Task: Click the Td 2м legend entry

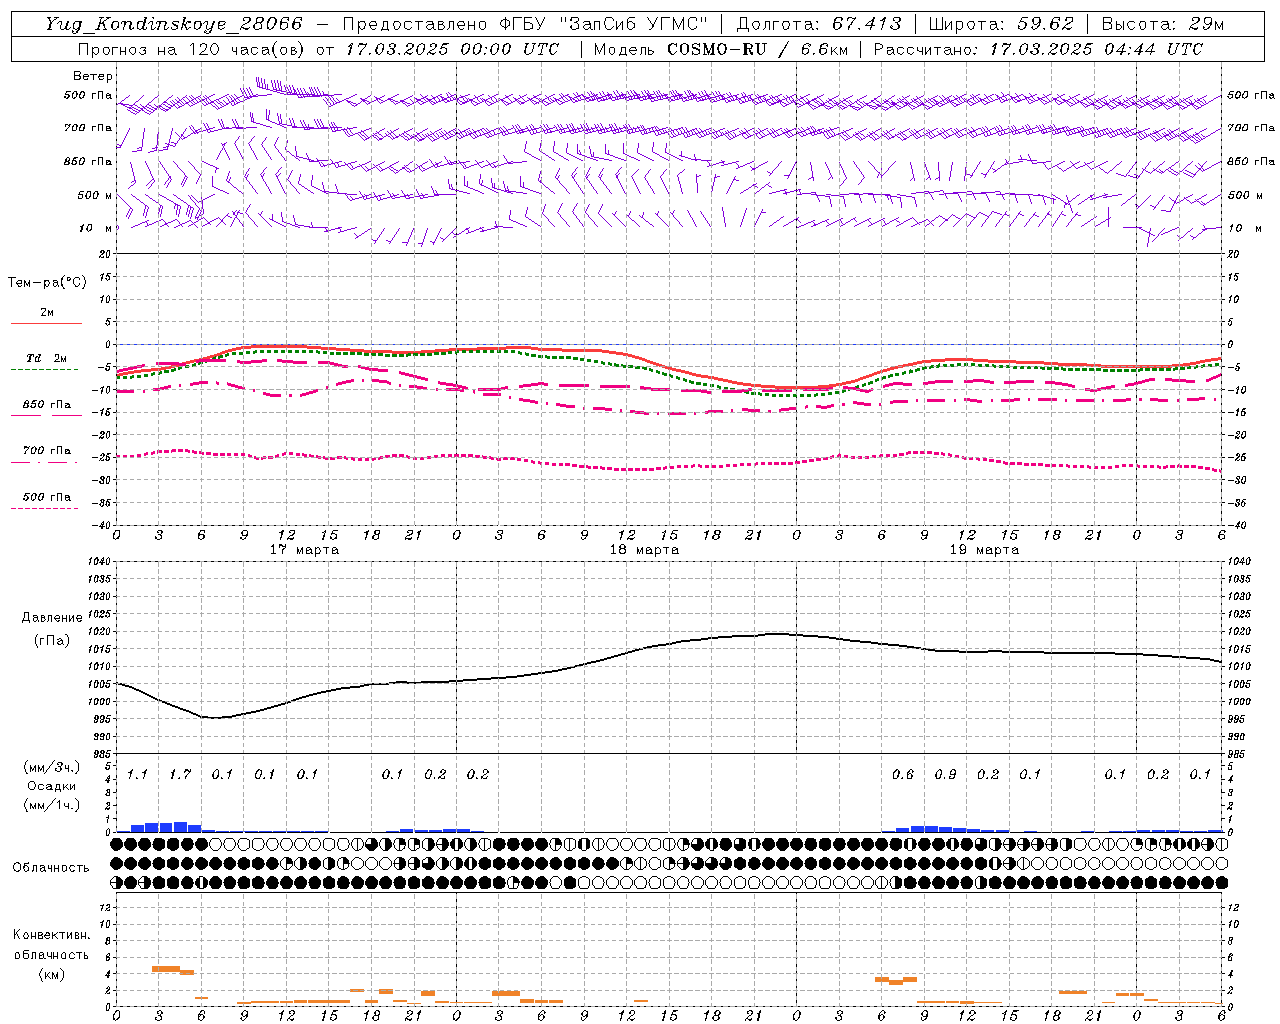Action: click(x=46, y=358)
